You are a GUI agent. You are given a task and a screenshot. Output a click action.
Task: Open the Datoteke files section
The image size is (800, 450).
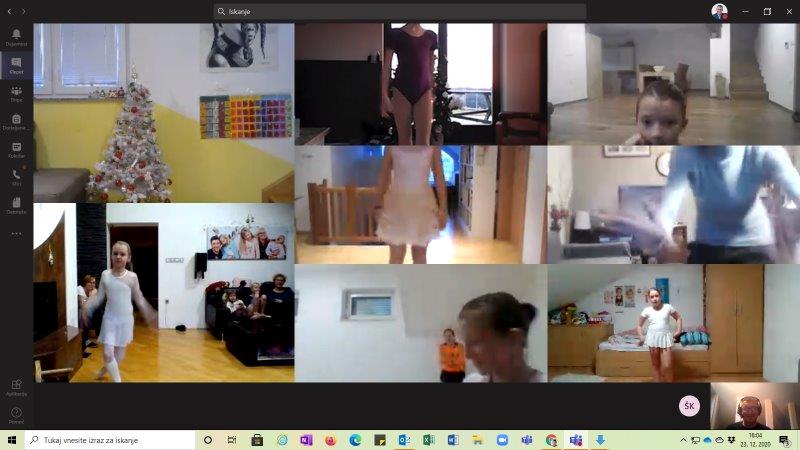click(x=16, y=205)
